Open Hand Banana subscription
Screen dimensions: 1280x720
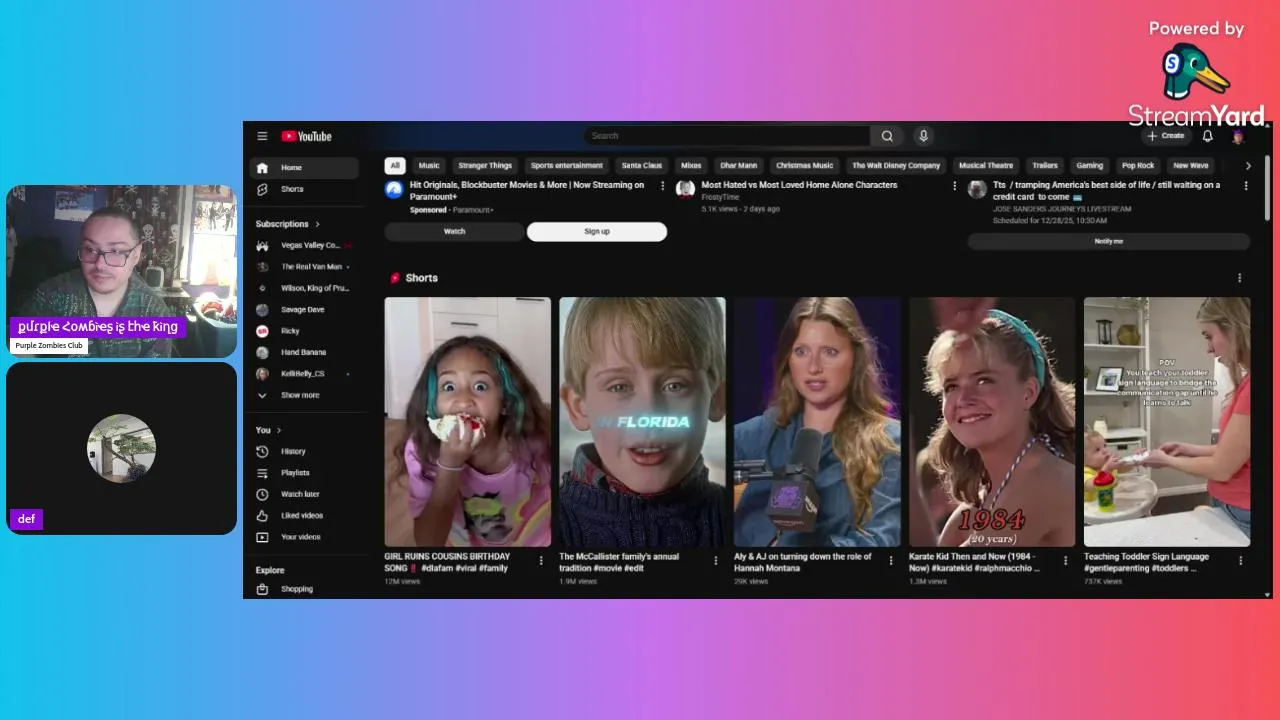(x=304, y=352)
